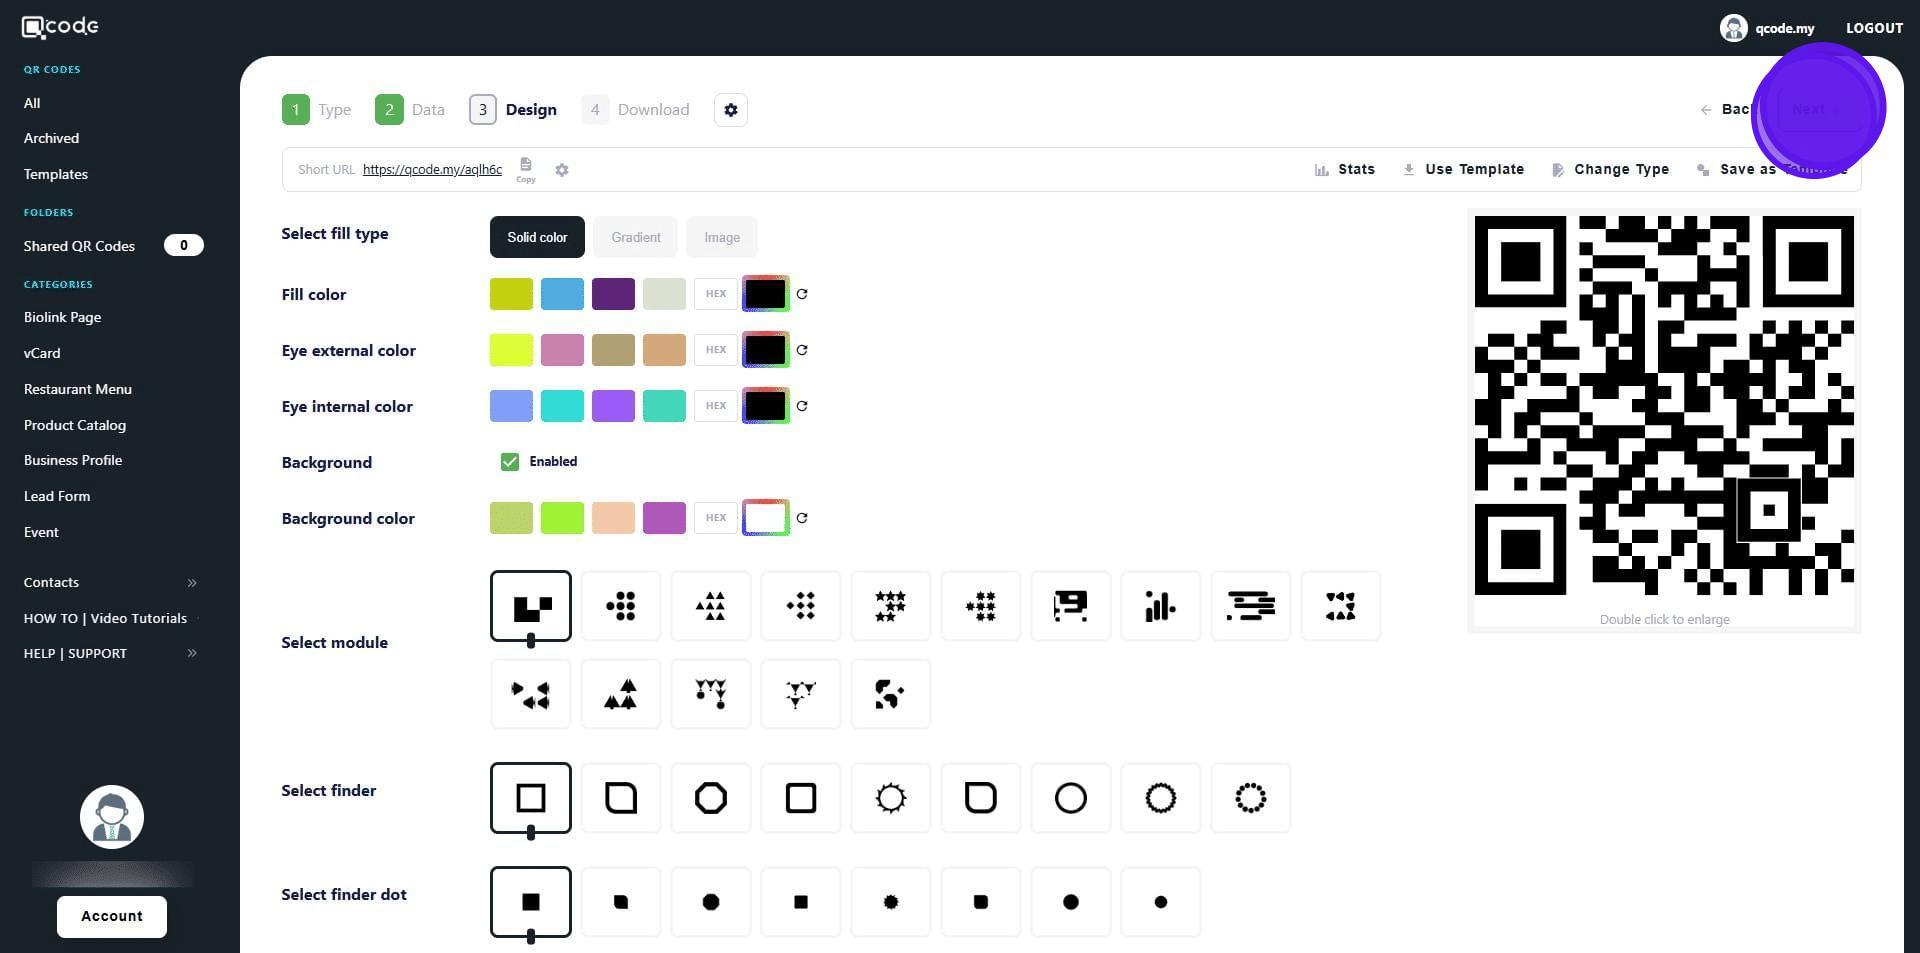Reset the Fill color with refresh icon
The width and height of the screenshot is (1920, 953).
(x=802, y=294)
